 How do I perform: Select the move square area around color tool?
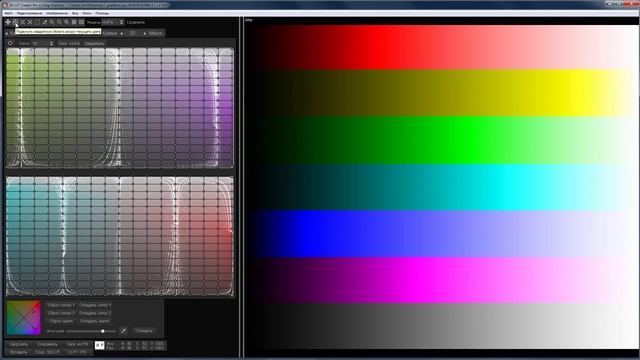click(15, 22)
